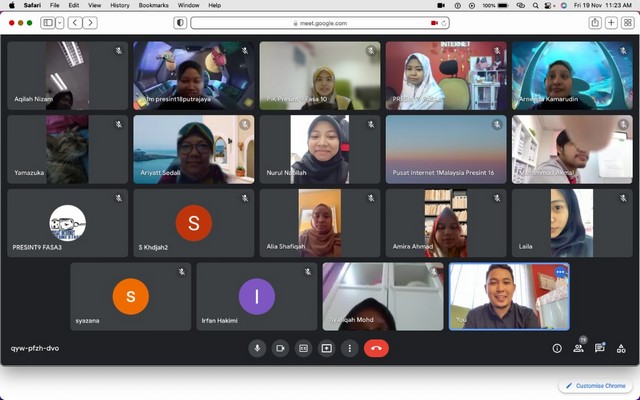This screenshot has width=640, height=400.
Task: Open the more options three-dot menu
Action: pyautogui.click(x=349, y=348)
